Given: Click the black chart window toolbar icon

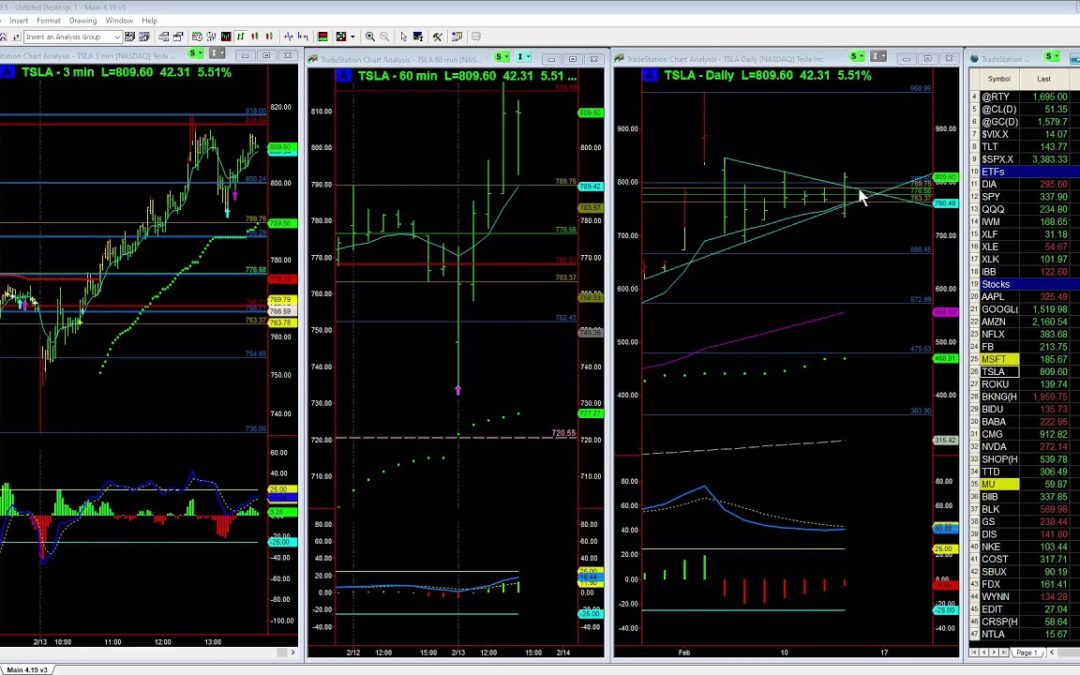Looking at the screenshot, I should click(x=226, y=37).
